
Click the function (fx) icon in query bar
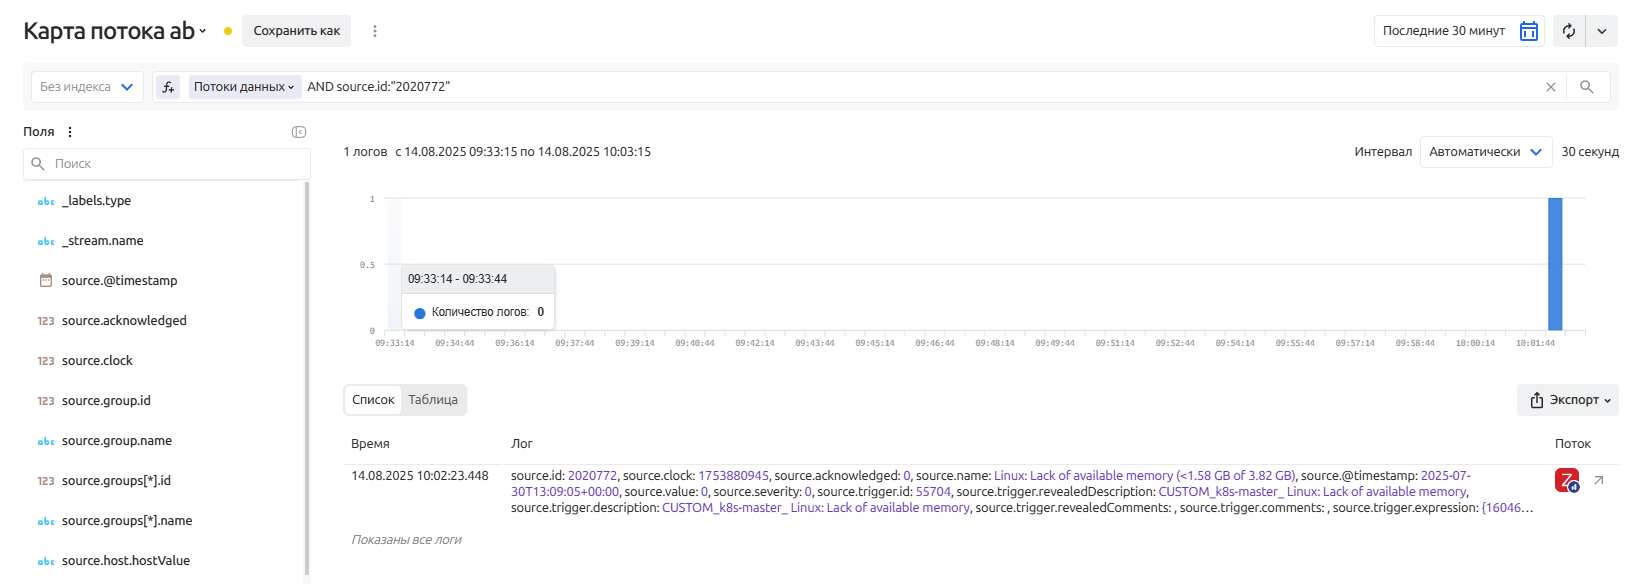tap(168, 87)
